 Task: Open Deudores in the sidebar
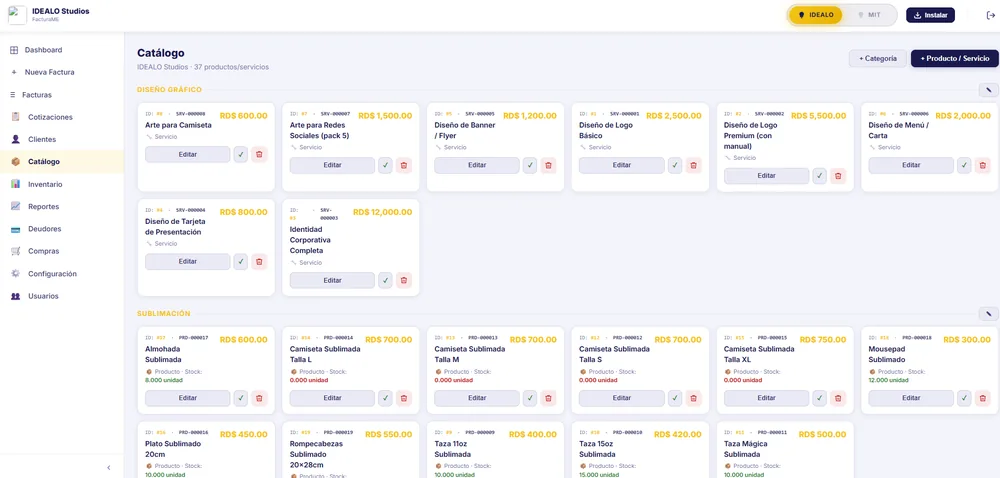(x=62, y=229)
